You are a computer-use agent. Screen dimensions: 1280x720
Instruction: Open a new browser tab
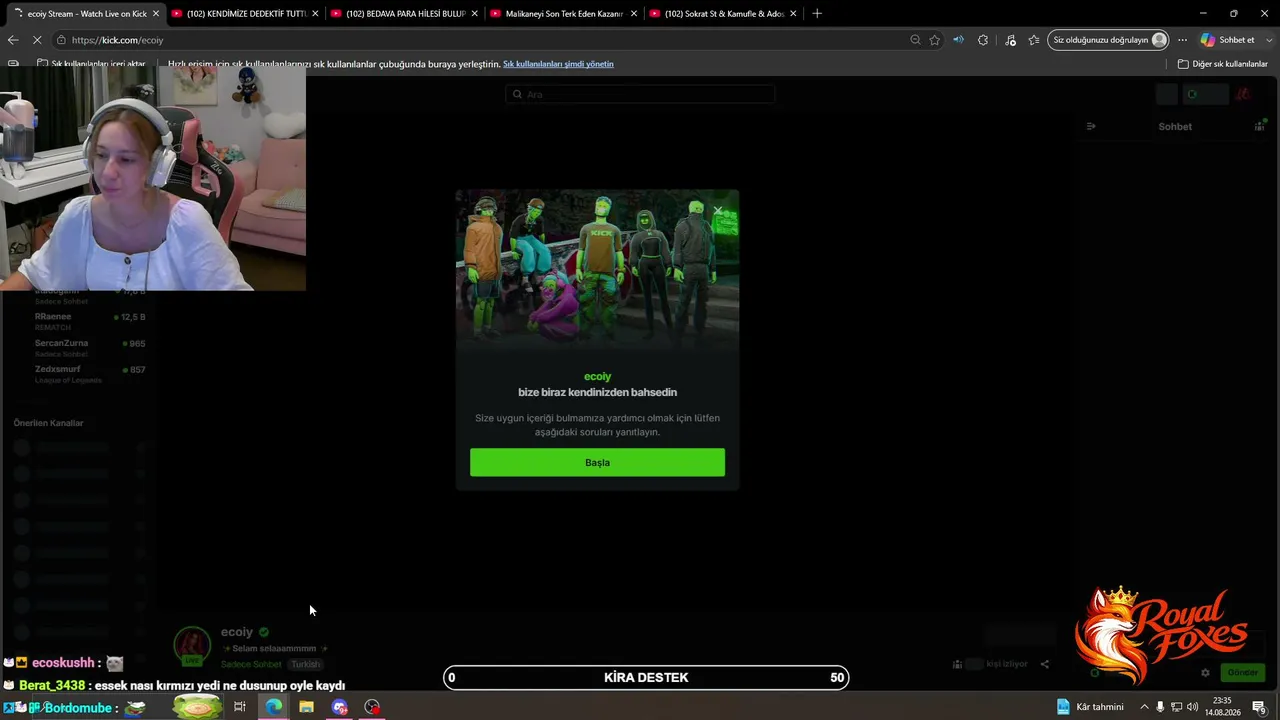pyautogui.click(x=817, y=14)
